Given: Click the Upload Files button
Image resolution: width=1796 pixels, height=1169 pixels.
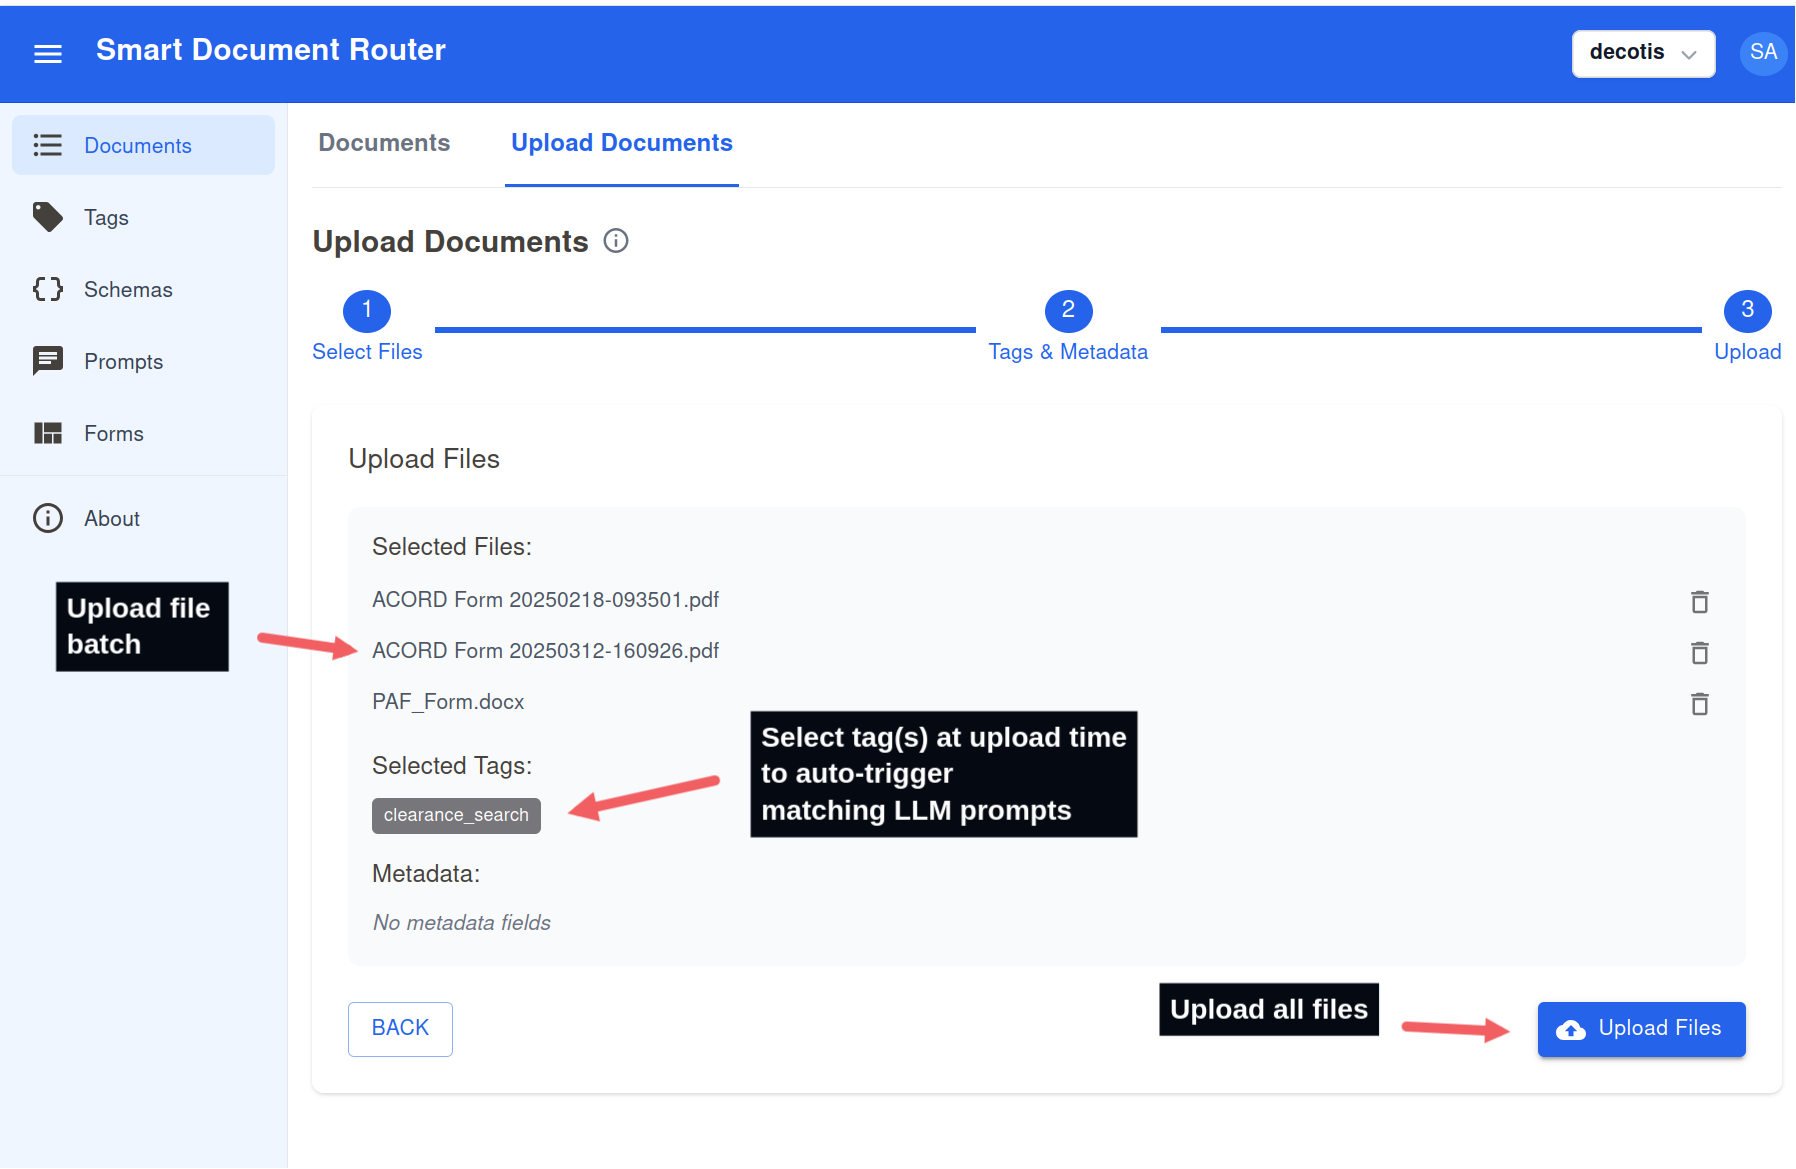Looking at the screenshot, I should pos(1641,1029).
